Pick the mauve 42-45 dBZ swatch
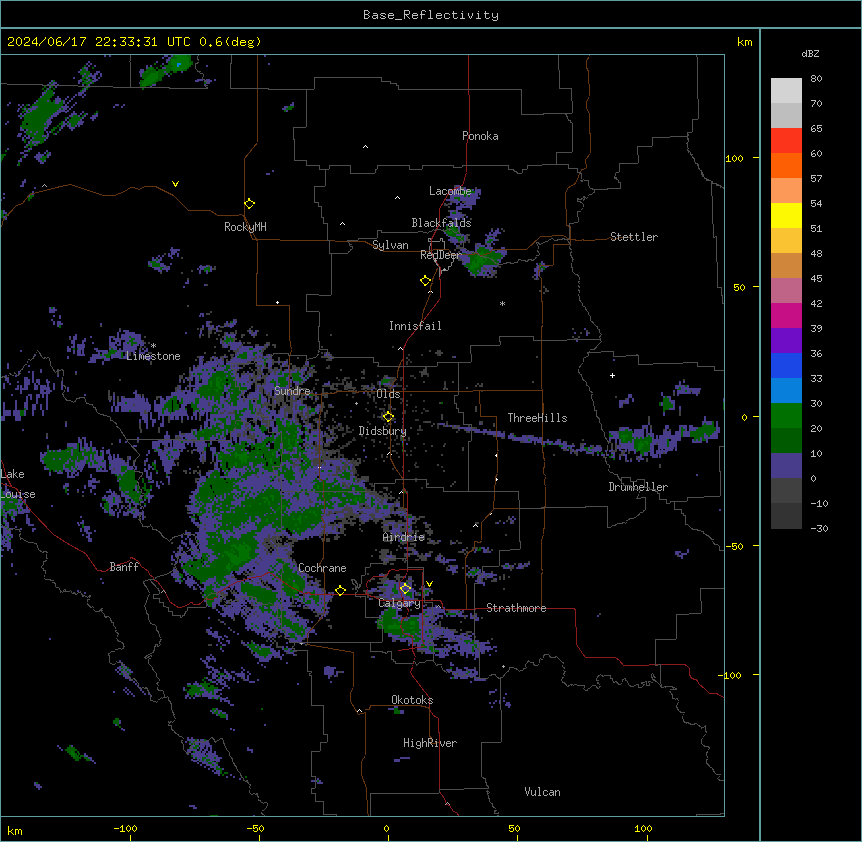The width and height of the screenshot is (862, 842). click(x=786, y=291)
